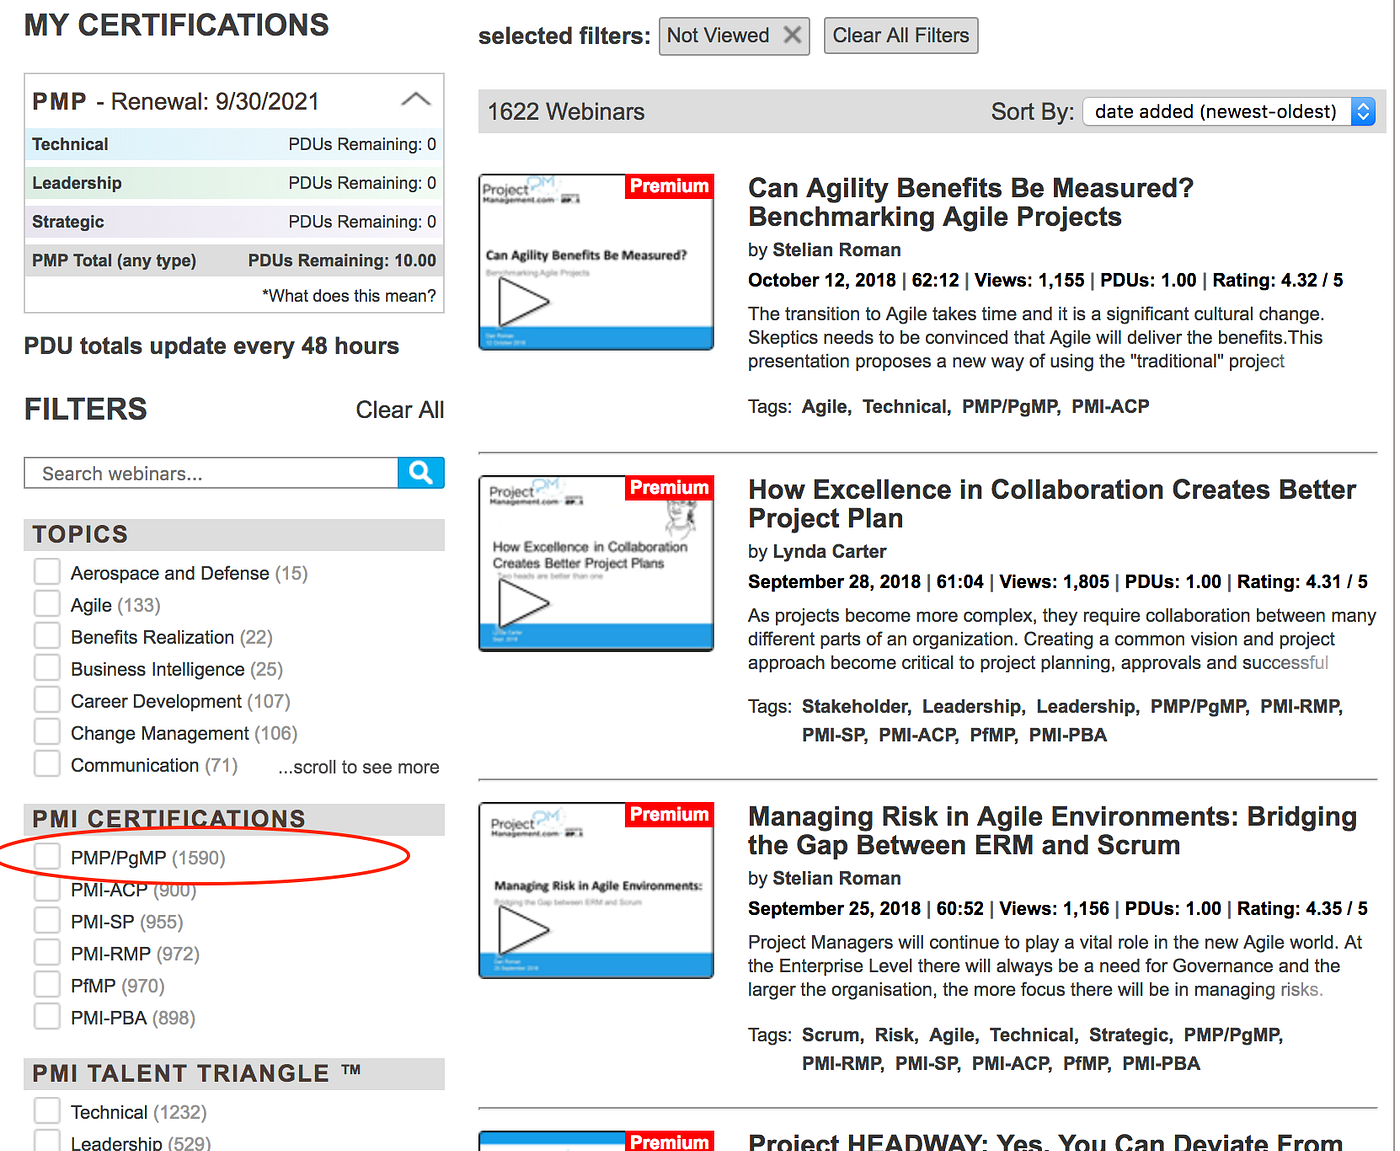1400x1151 pixels.
Task: Click the Scrum tag on risk webinar
Action: [830, 1035]
